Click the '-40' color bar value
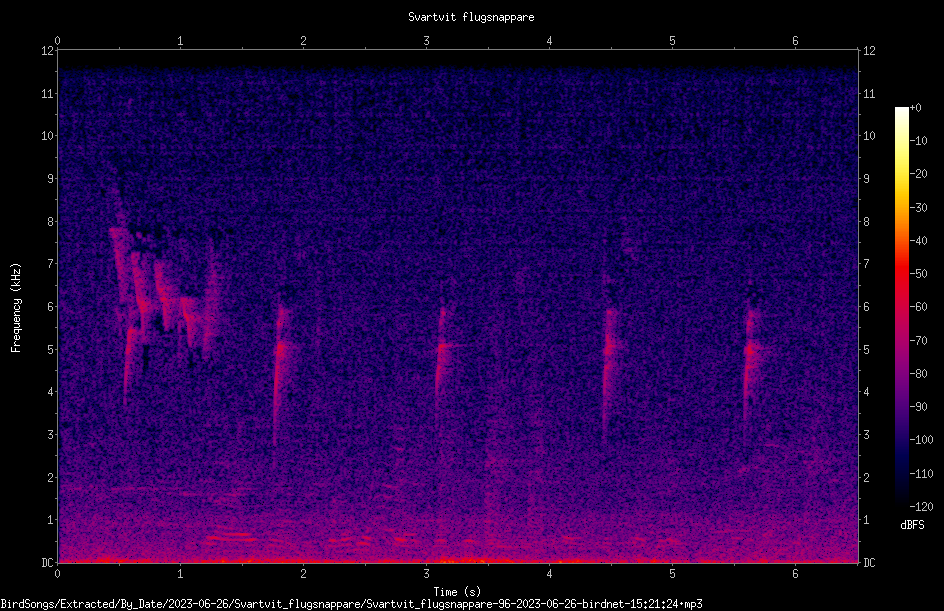Image resolution: width=944 pixels, height=611 pixels. [x=919, y=241]
